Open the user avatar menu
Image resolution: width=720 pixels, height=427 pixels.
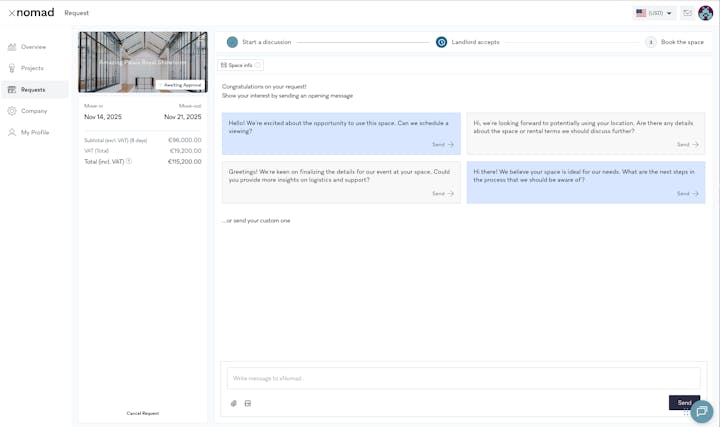(706, 13)
